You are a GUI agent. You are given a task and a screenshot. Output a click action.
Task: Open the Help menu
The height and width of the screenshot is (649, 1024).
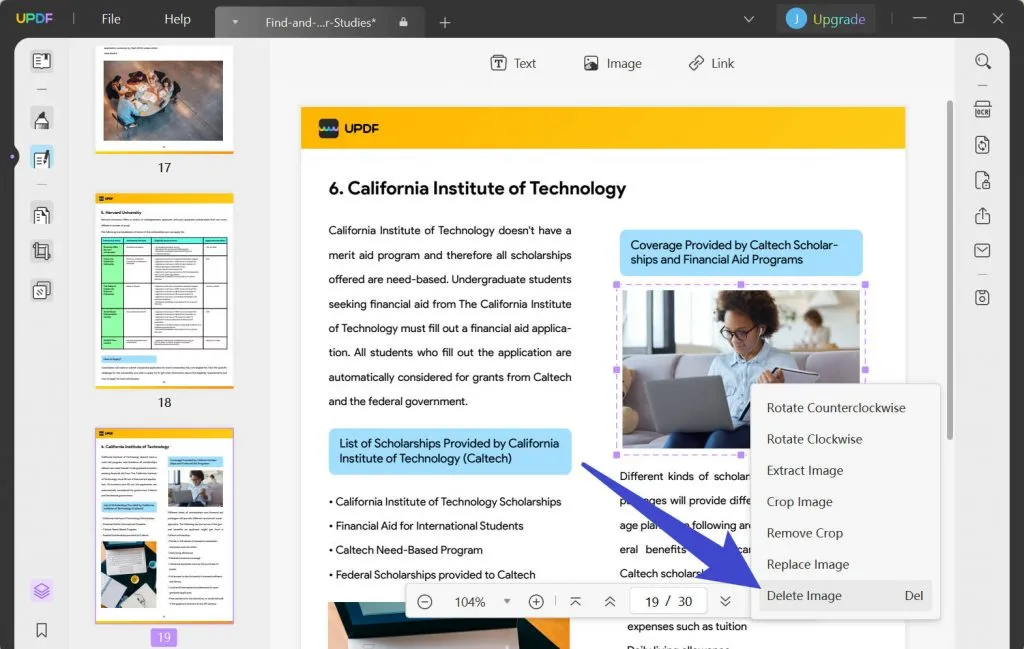177,19
